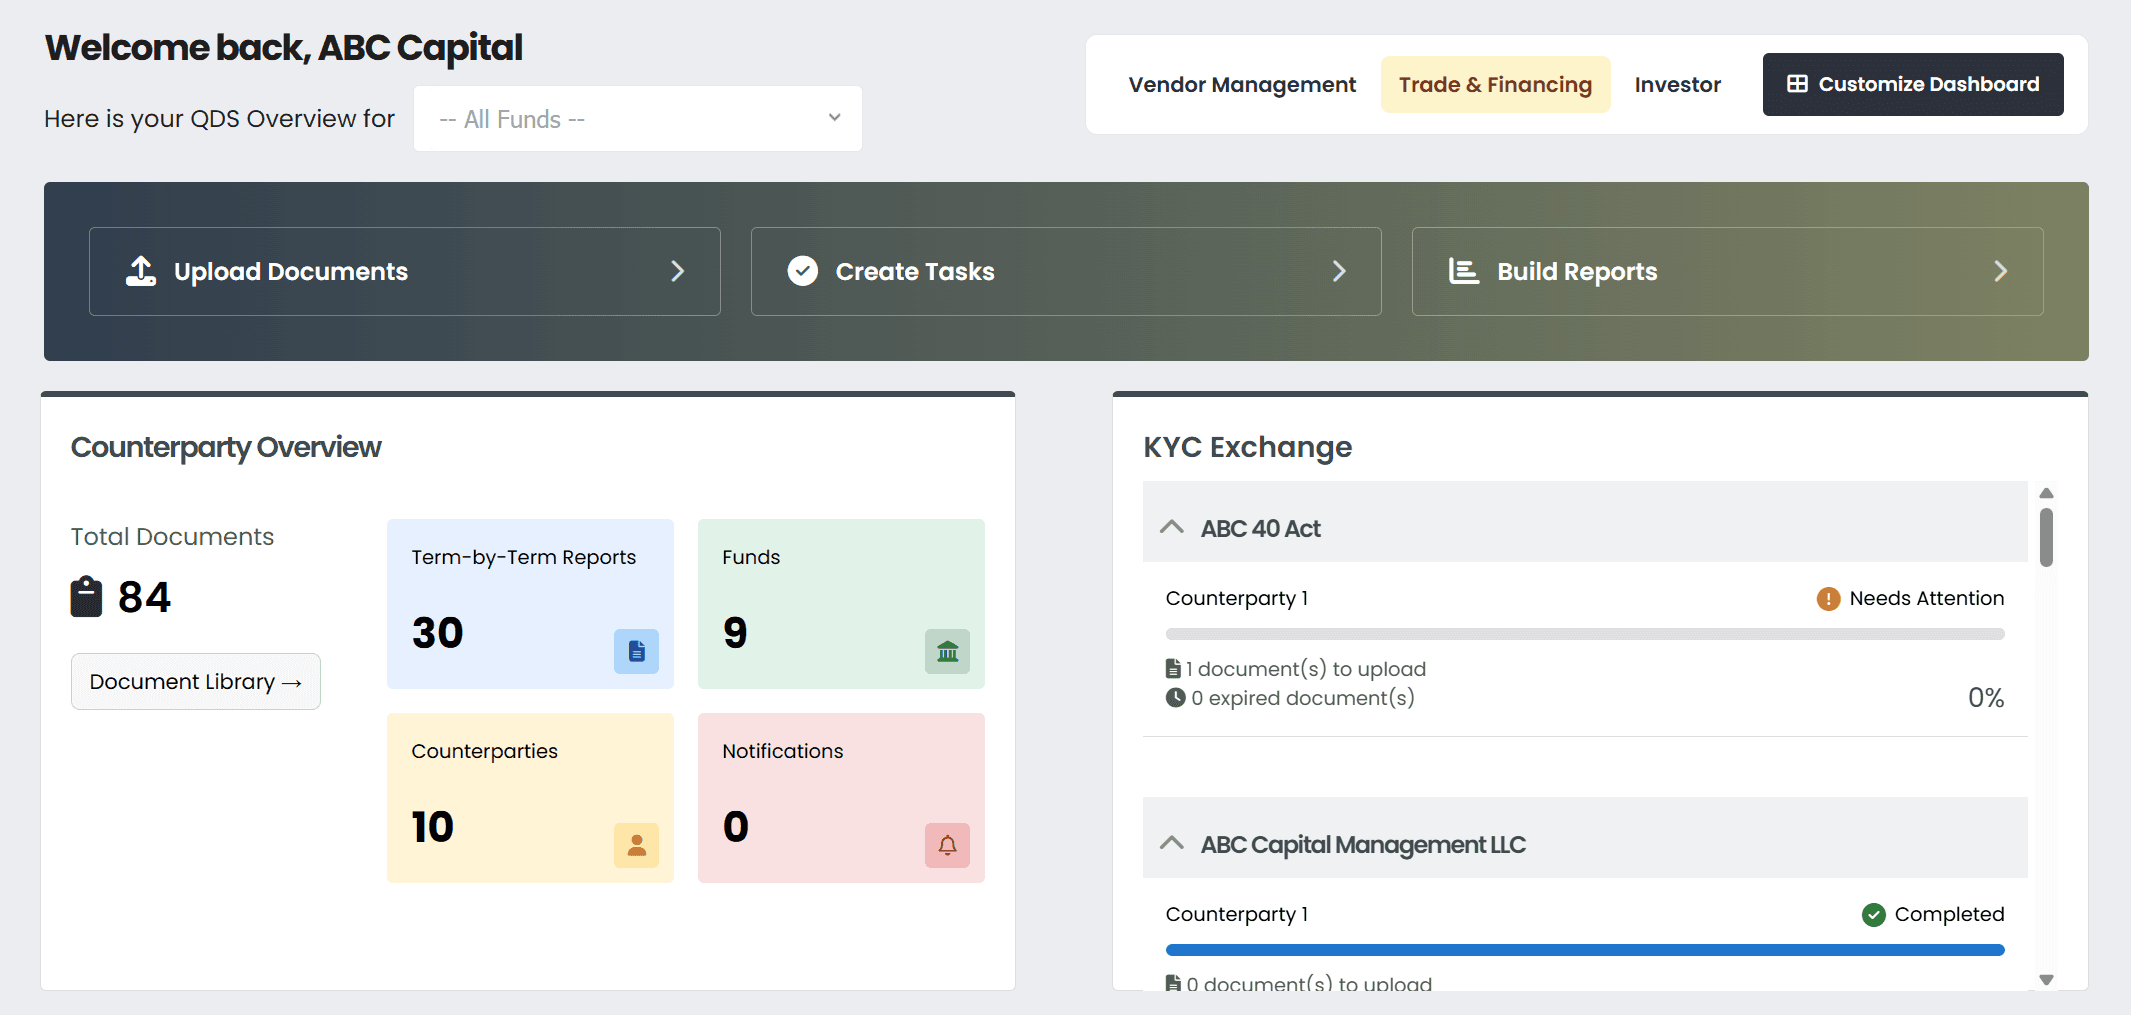2131x1015 pixels.
Task: Click the Counterparty Overview heading
Action: pos(226,447)
